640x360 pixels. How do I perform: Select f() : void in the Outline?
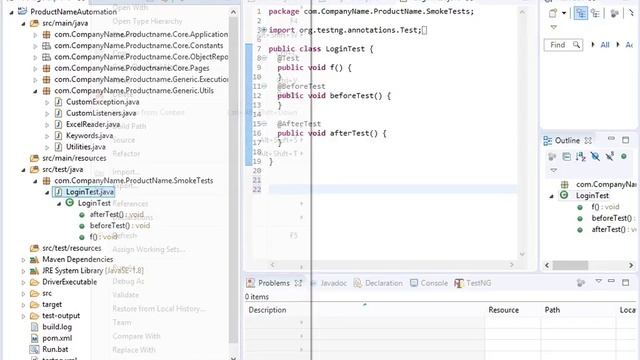[x=605, y=207]
